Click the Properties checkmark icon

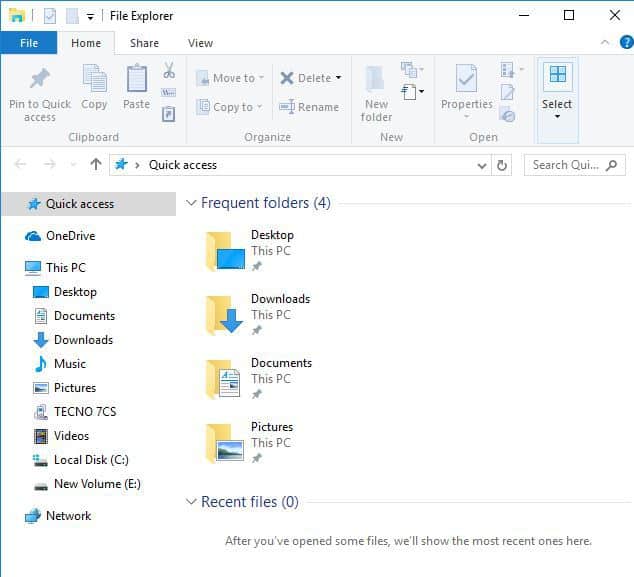[466, 78]
